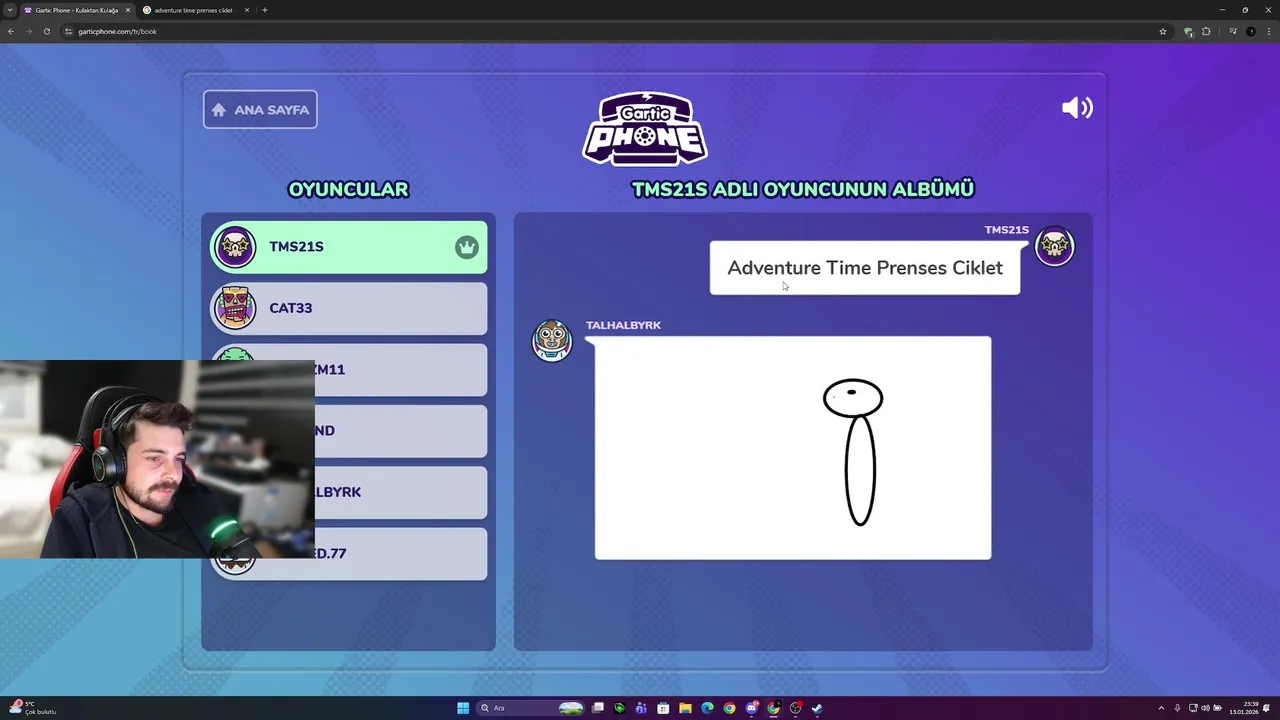Open the Chrome profile avatar
The image size is (1280, 720).
coord(1251,31)
